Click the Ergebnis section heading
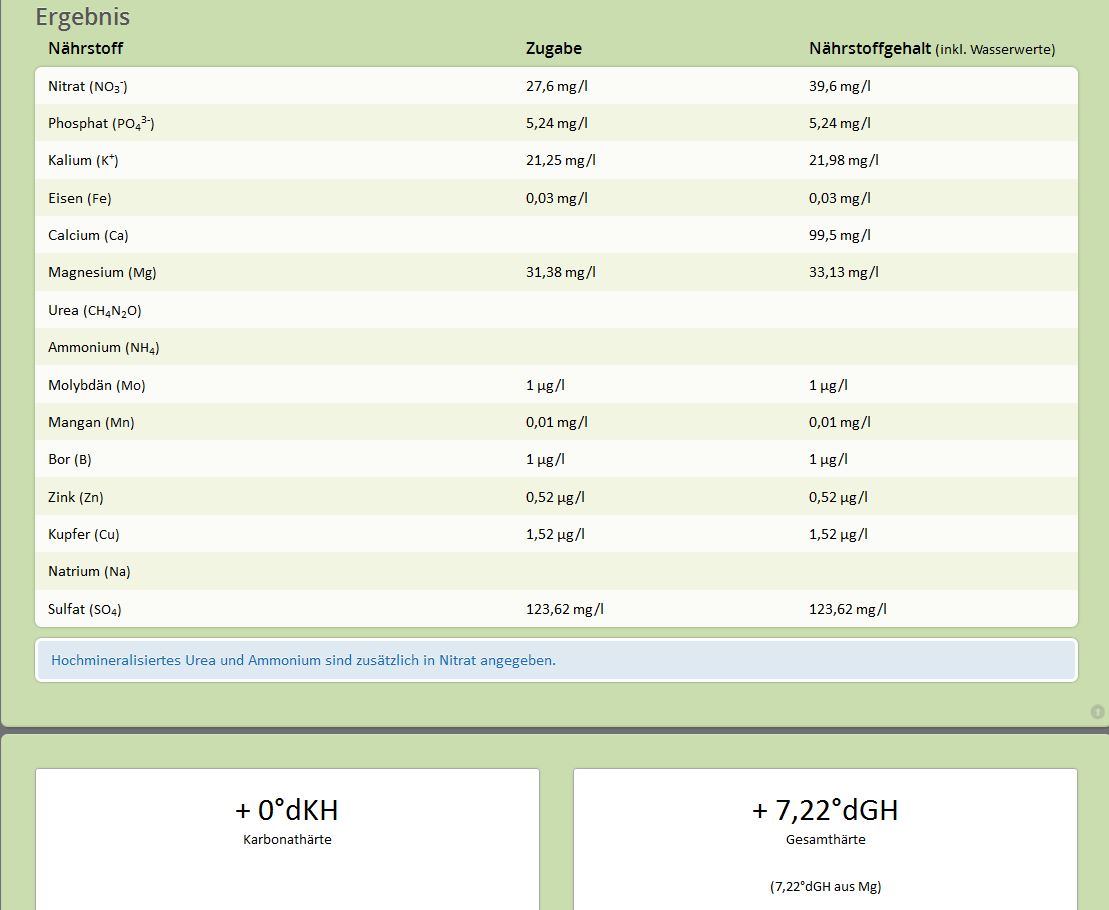Viewport: 1109px width, 910px height. (x=82, y=17)
